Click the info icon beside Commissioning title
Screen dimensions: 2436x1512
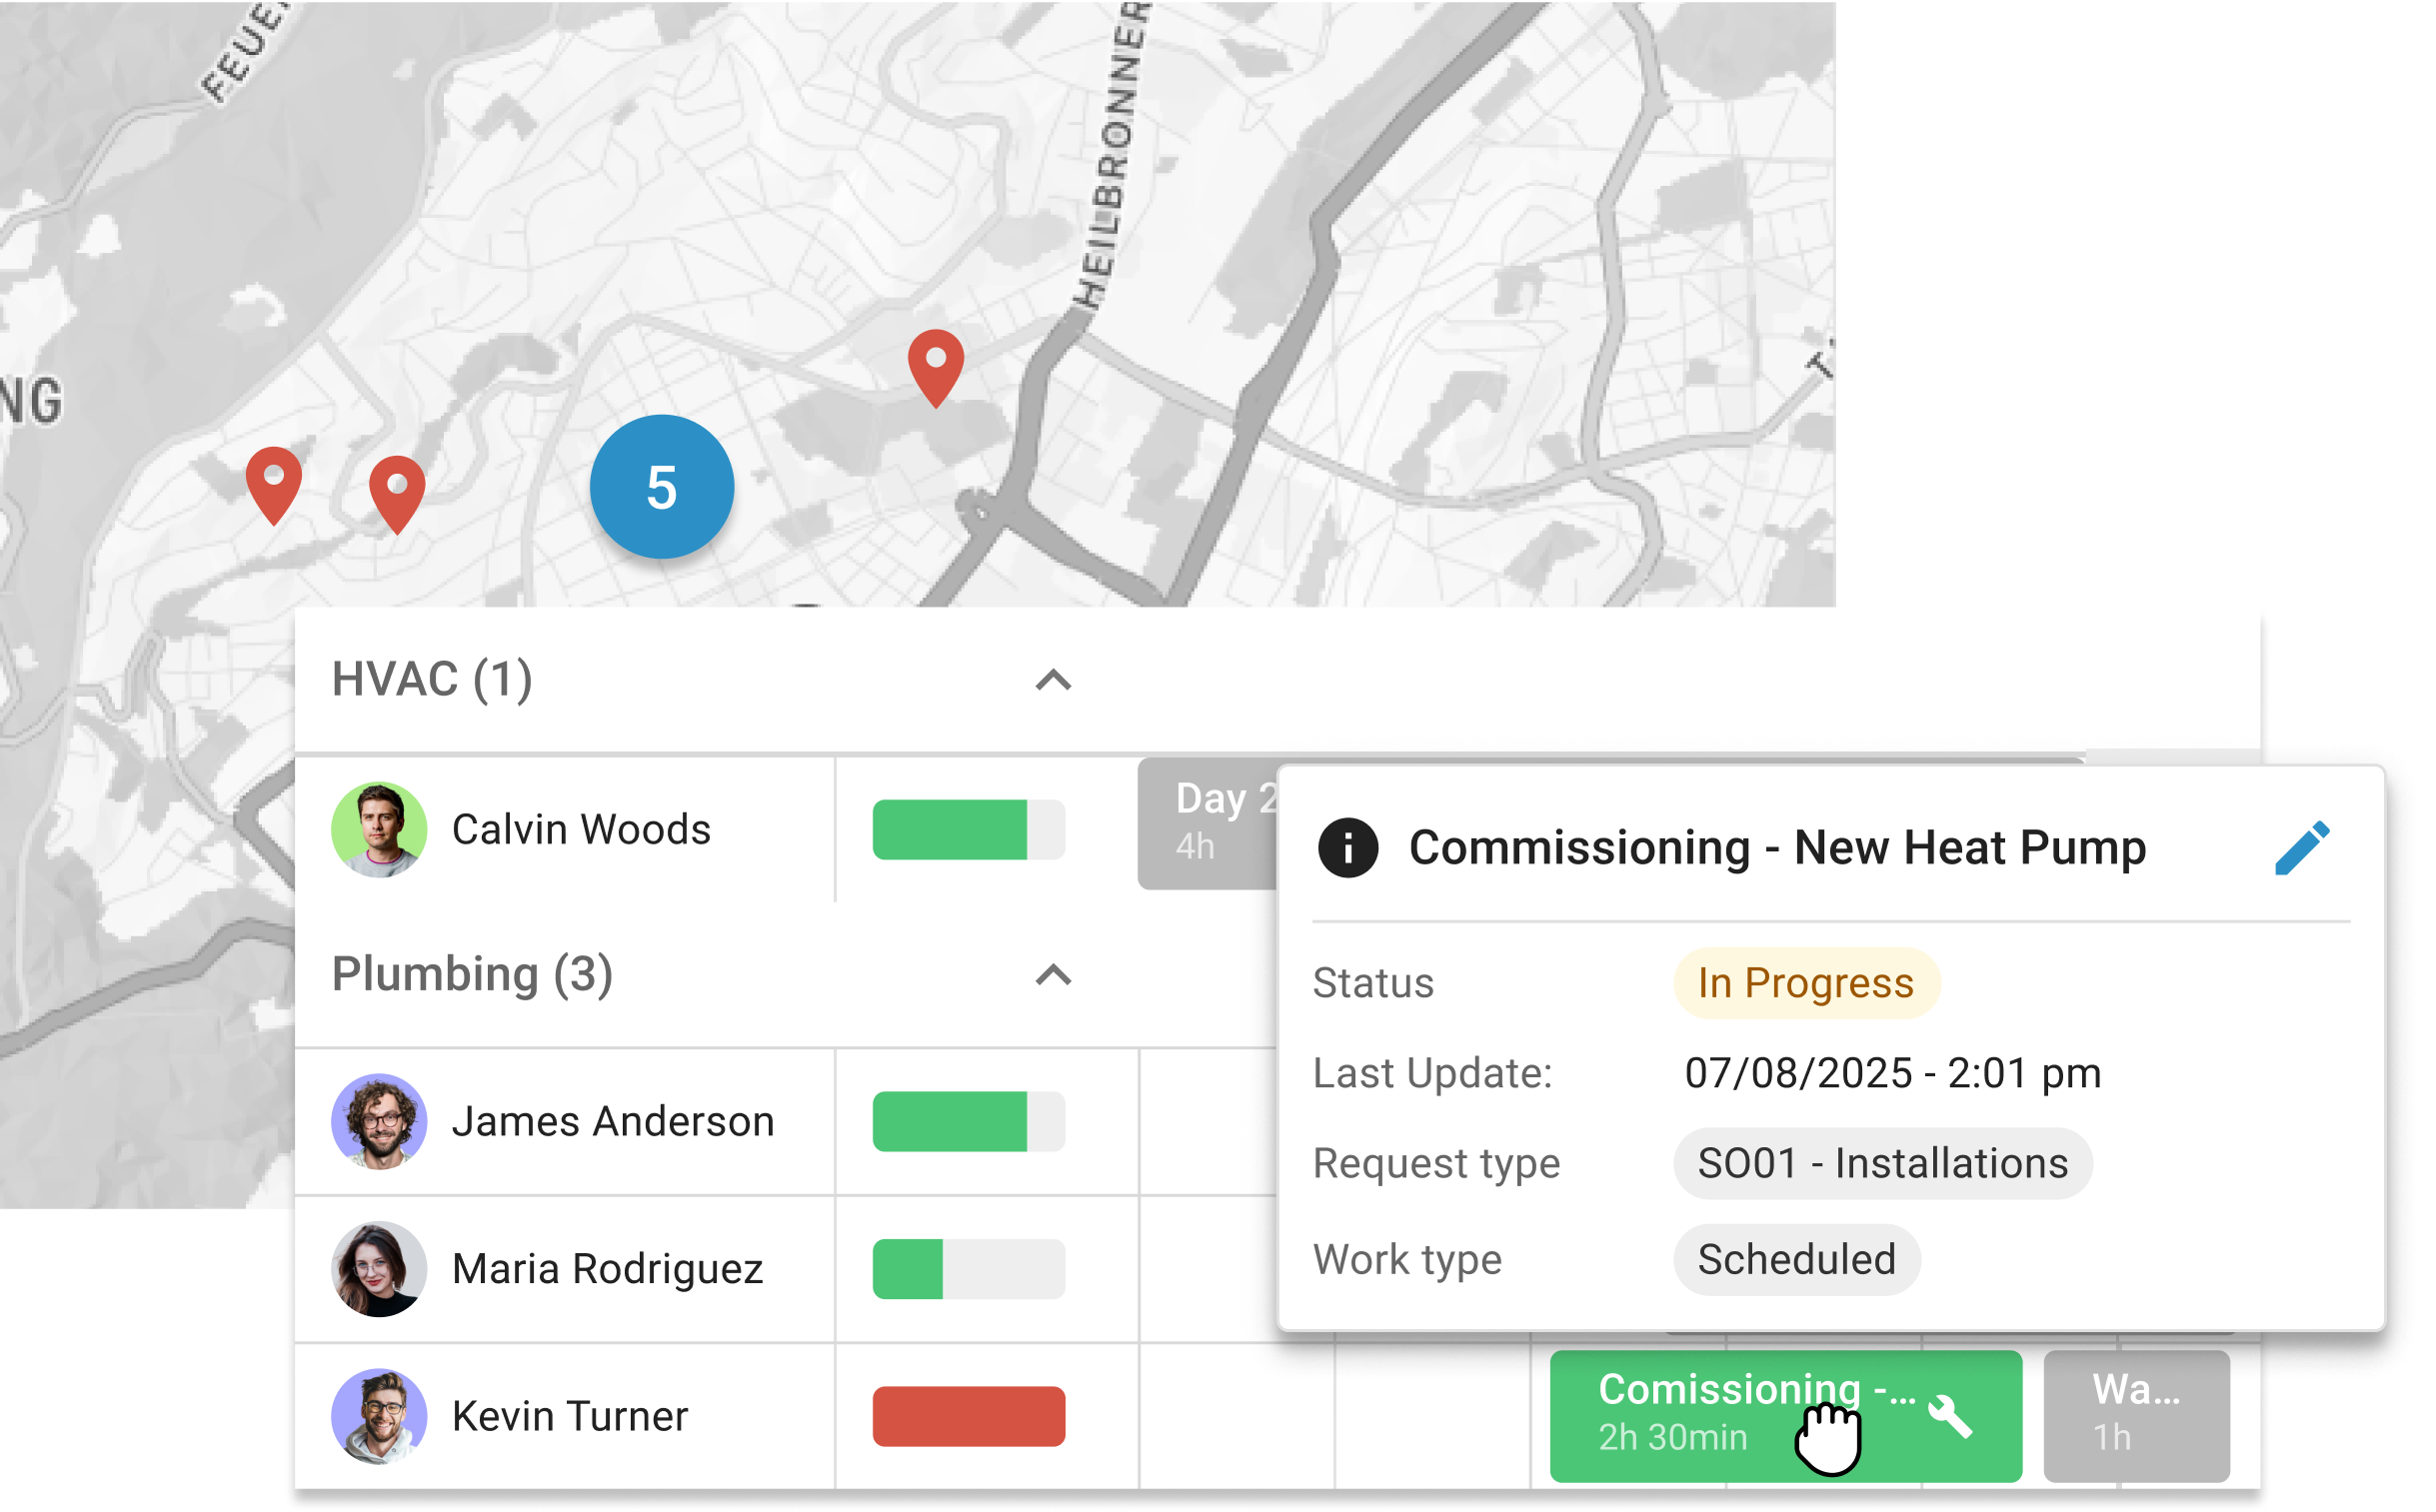pos(1347,849)
